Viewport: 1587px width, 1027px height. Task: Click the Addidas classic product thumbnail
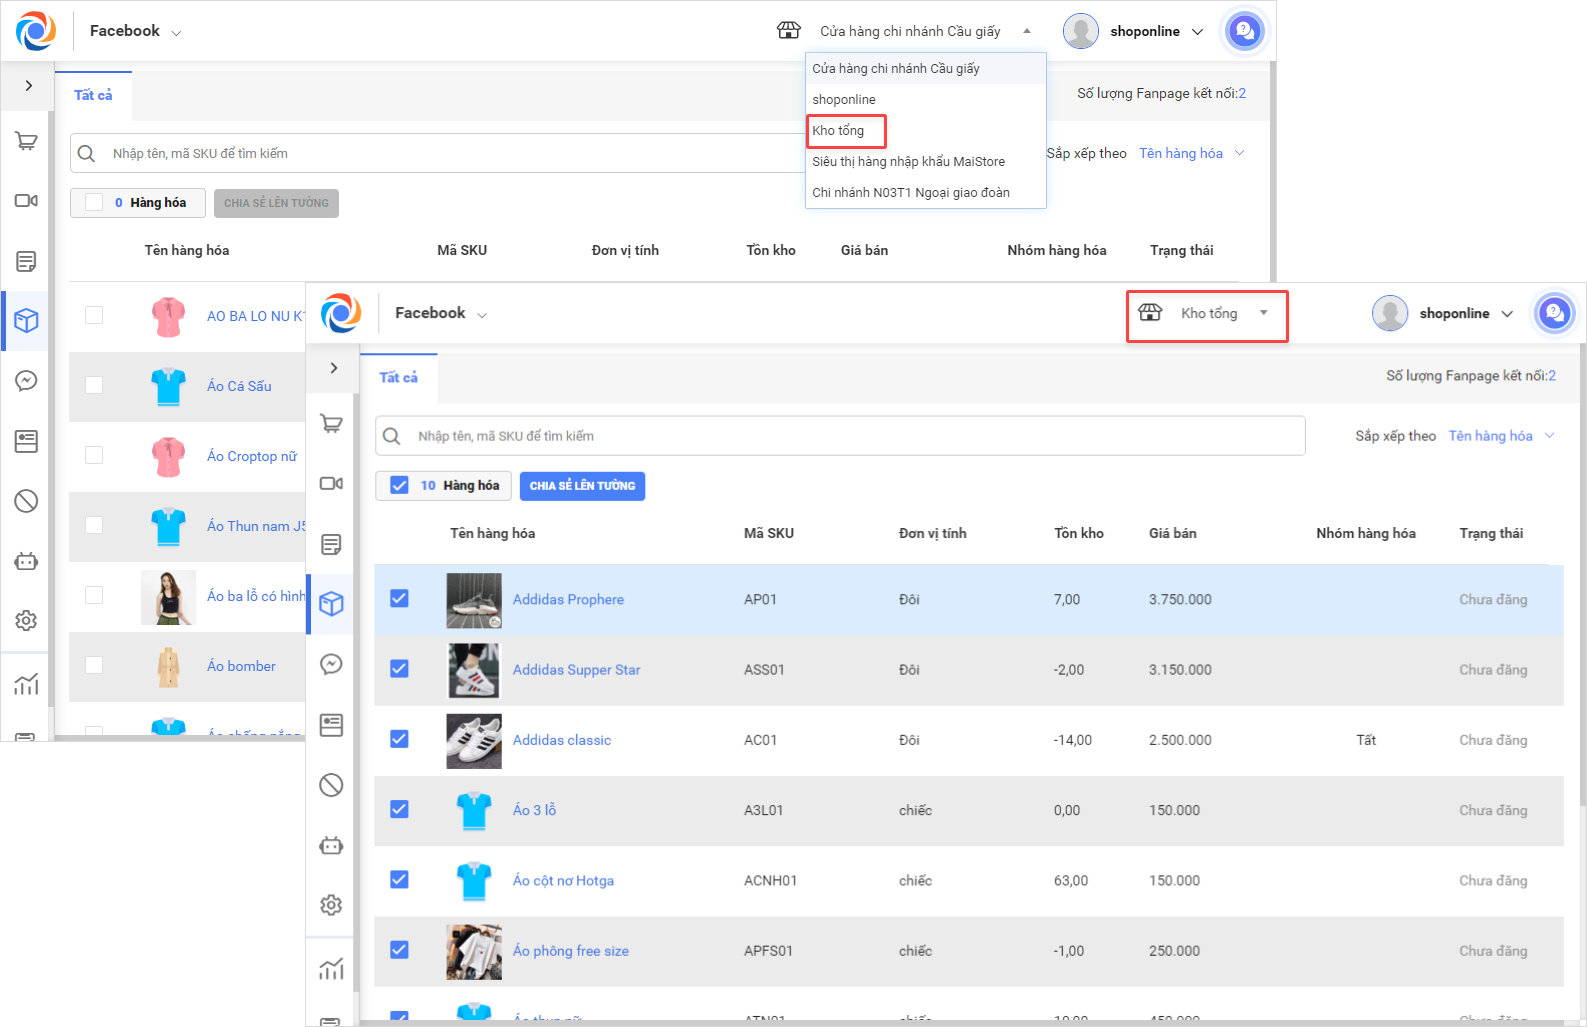[x=474, y=741]
